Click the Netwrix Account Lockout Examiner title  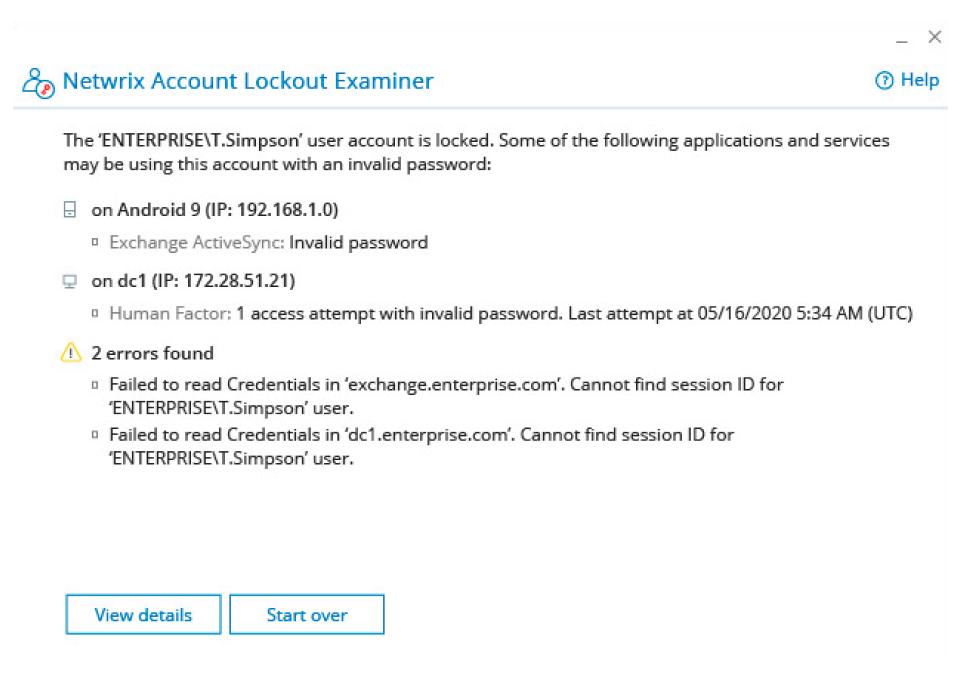248,81
